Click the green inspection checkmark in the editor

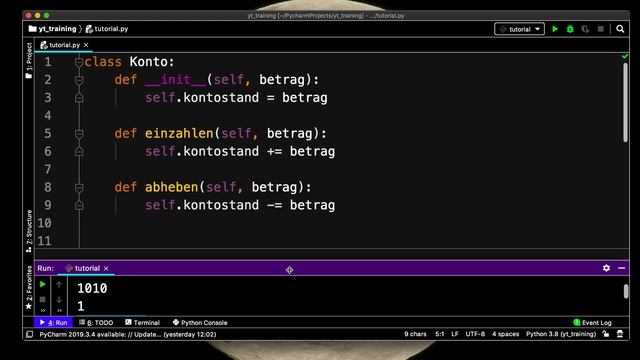click(624, 56)
